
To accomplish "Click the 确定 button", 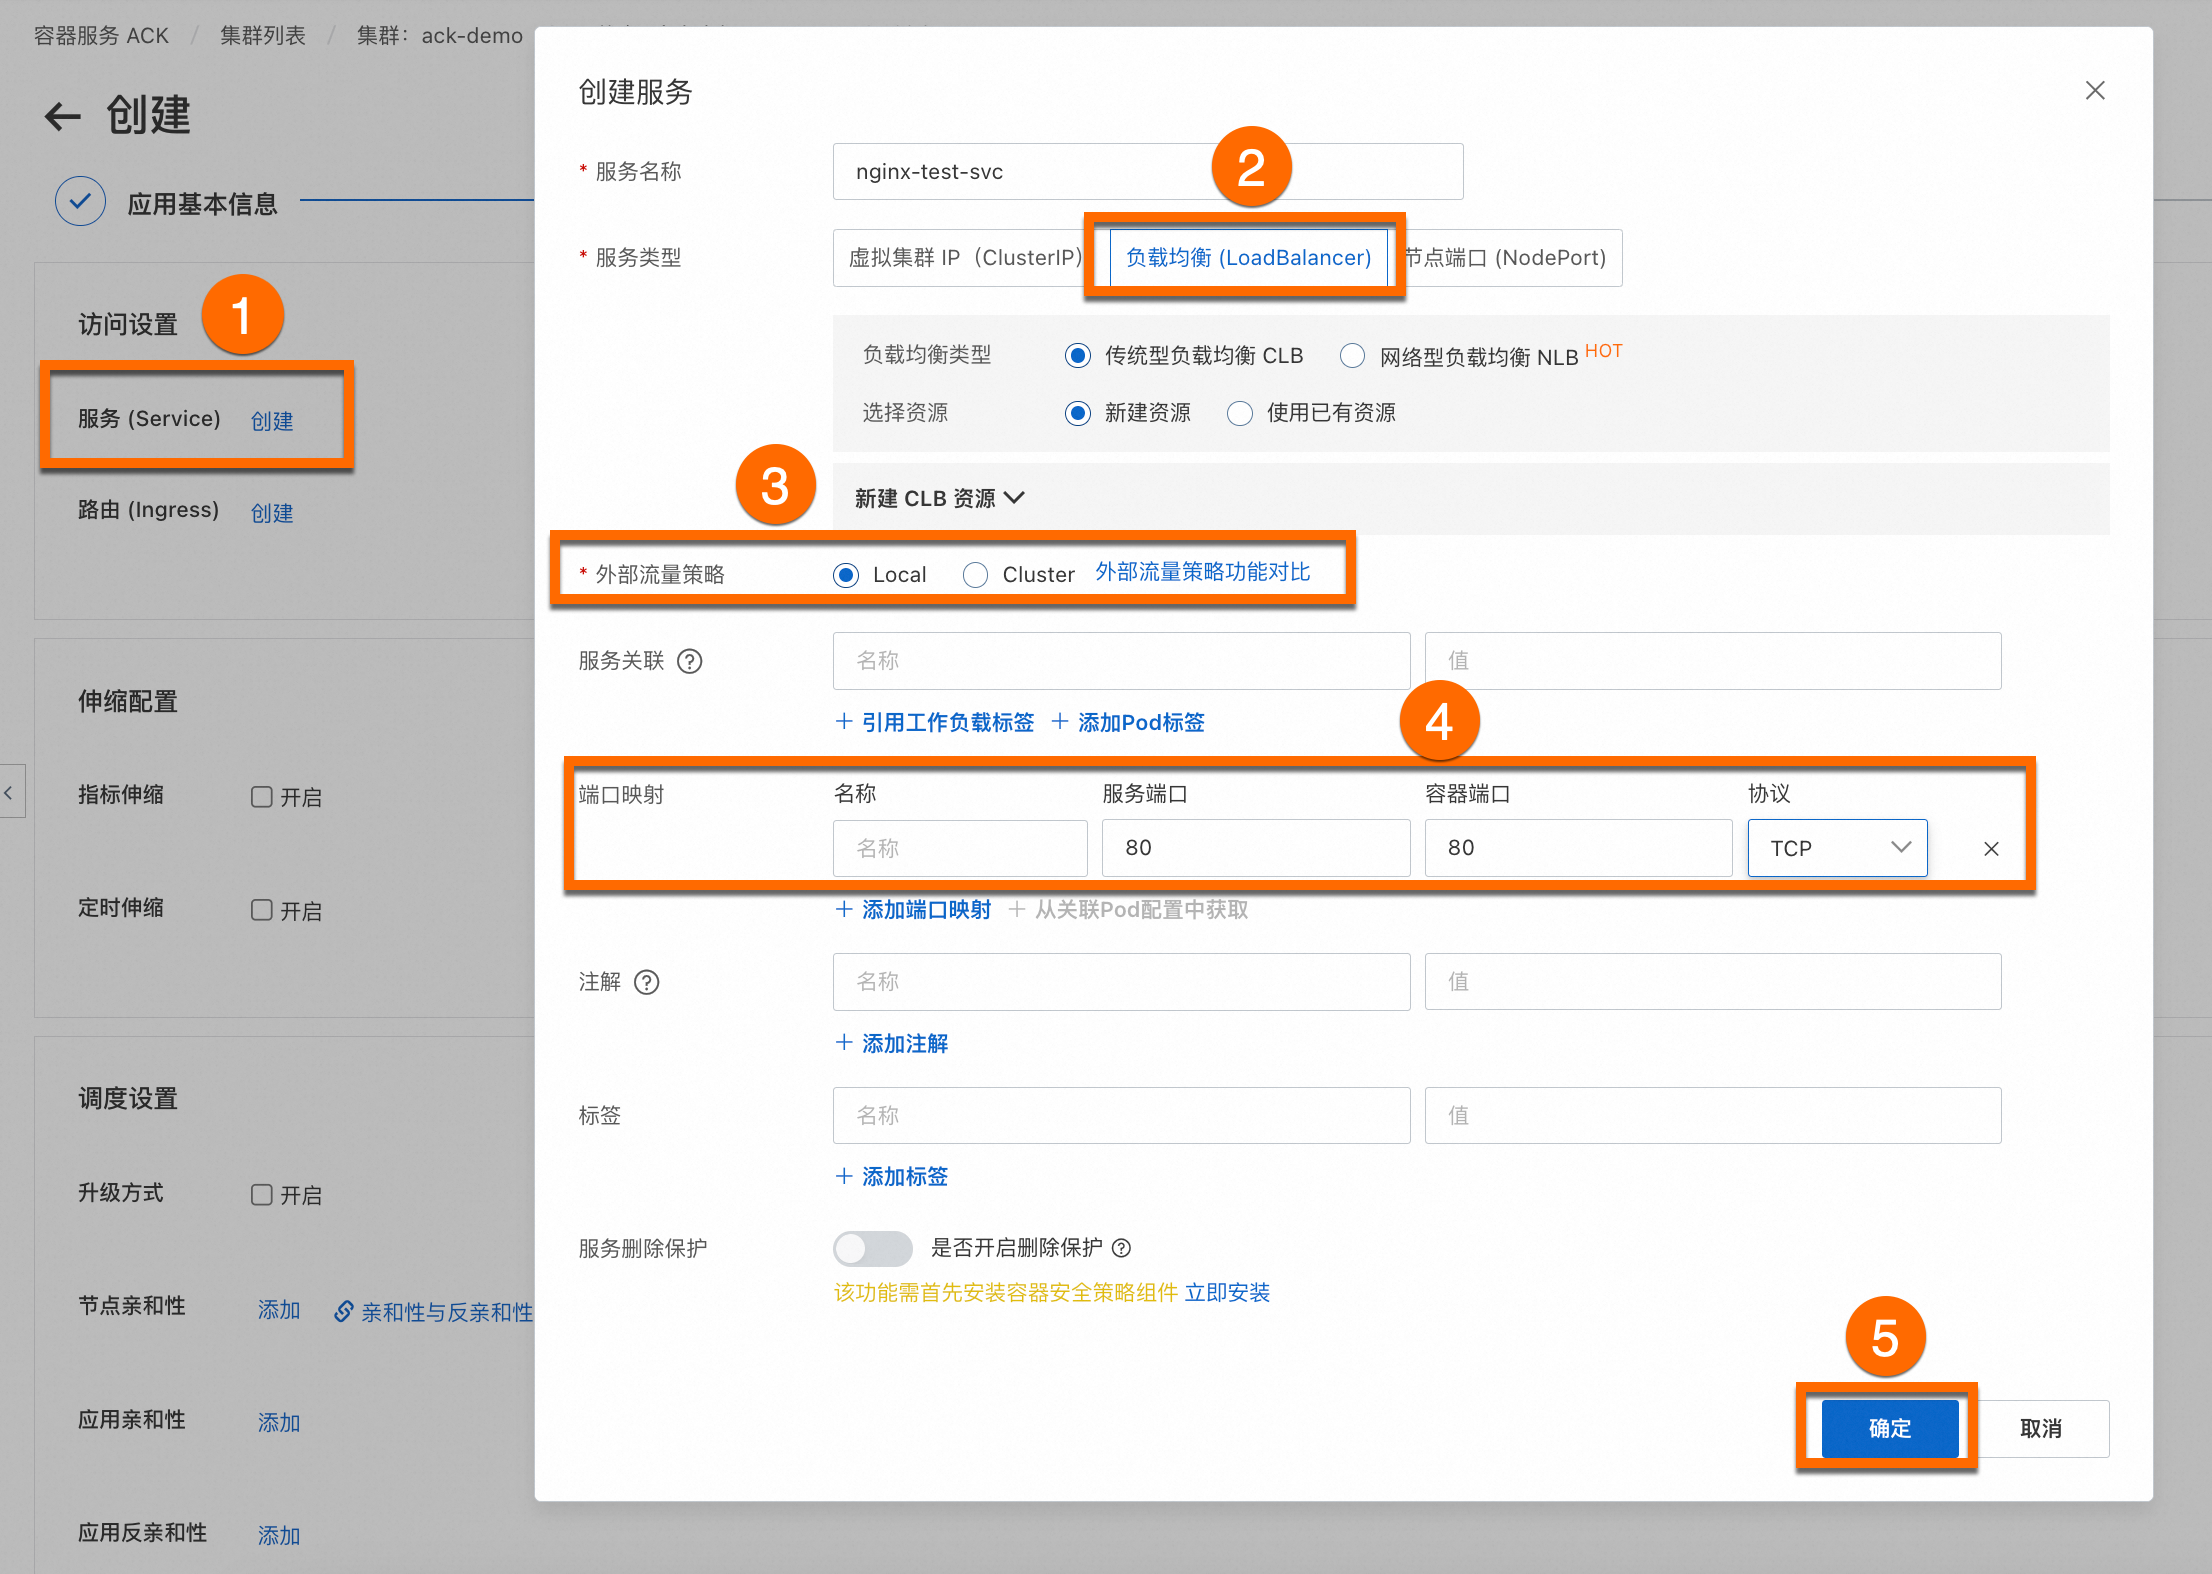I will [1890, 1428].
